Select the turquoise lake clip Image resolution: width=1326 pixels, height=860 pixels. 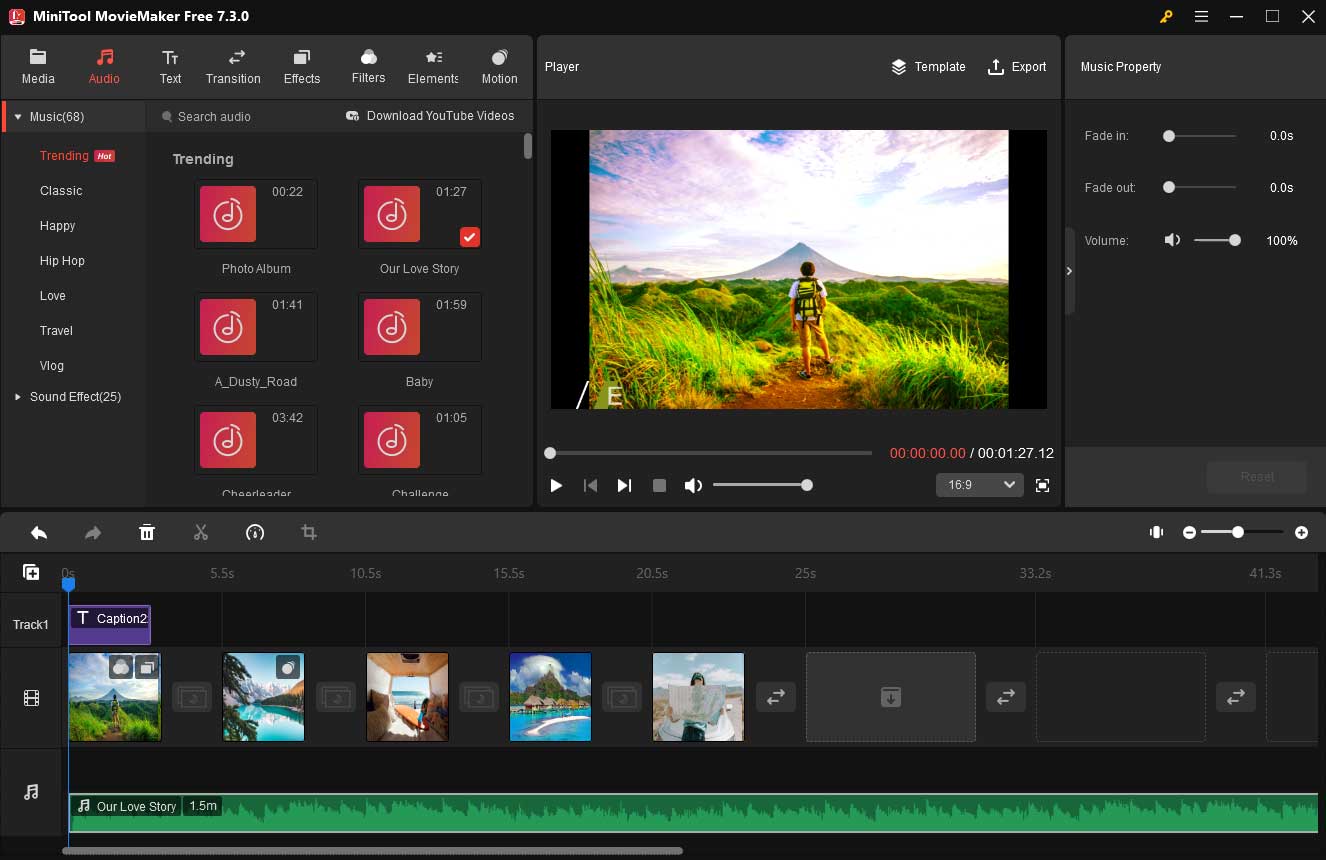[x=263, y=697]
